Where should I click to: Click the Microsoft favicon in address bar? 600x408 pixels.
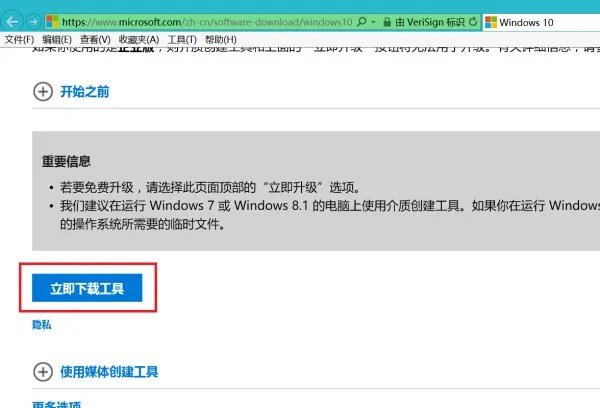pos(52,22)
